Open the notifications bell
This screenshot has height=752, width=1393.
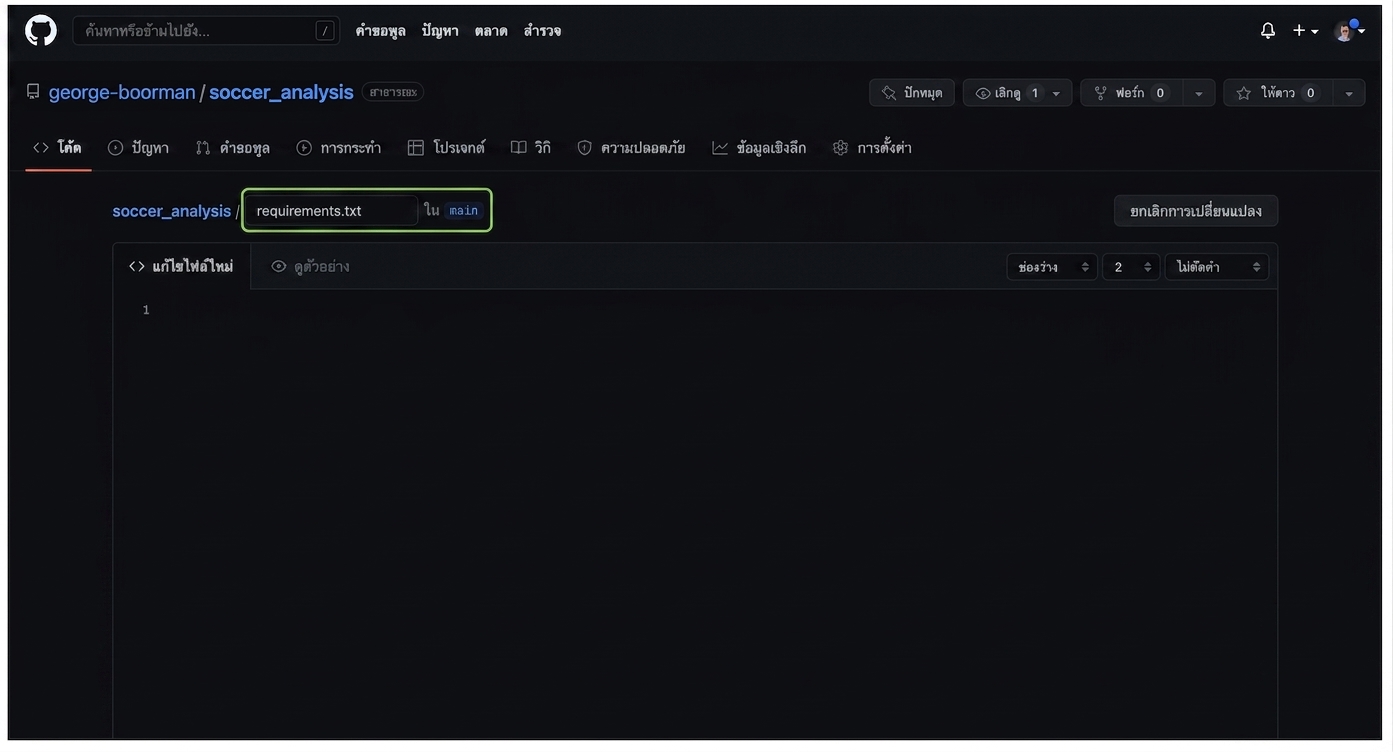(x=1268, y=31)
